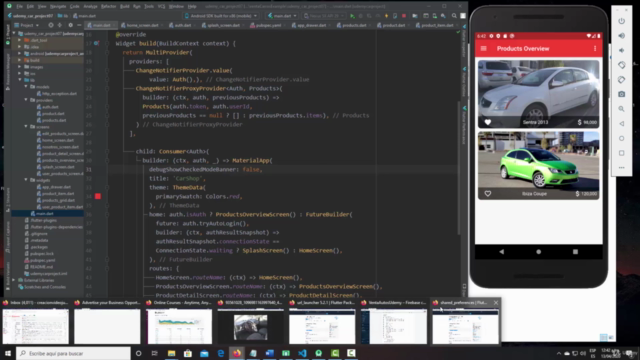Raise emulator volume with the volume up icon
This screenshot has width=640, height=360.
621,36
